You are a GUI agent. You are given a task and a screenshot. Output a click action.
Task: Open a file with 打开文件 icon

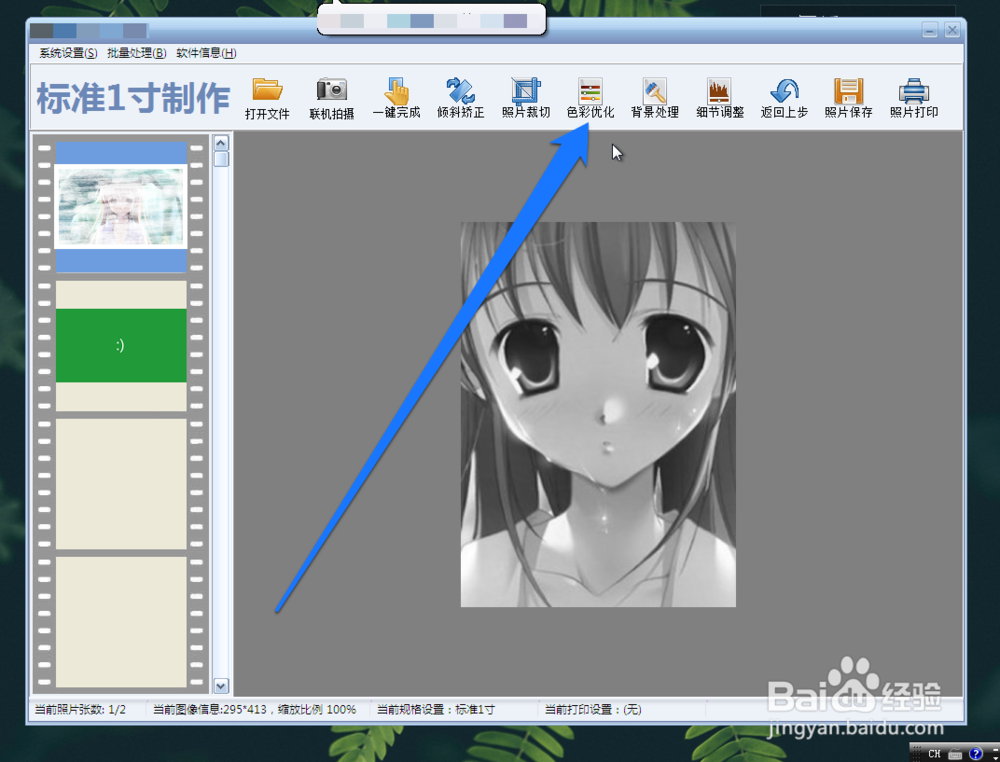[x=267, y=98]
